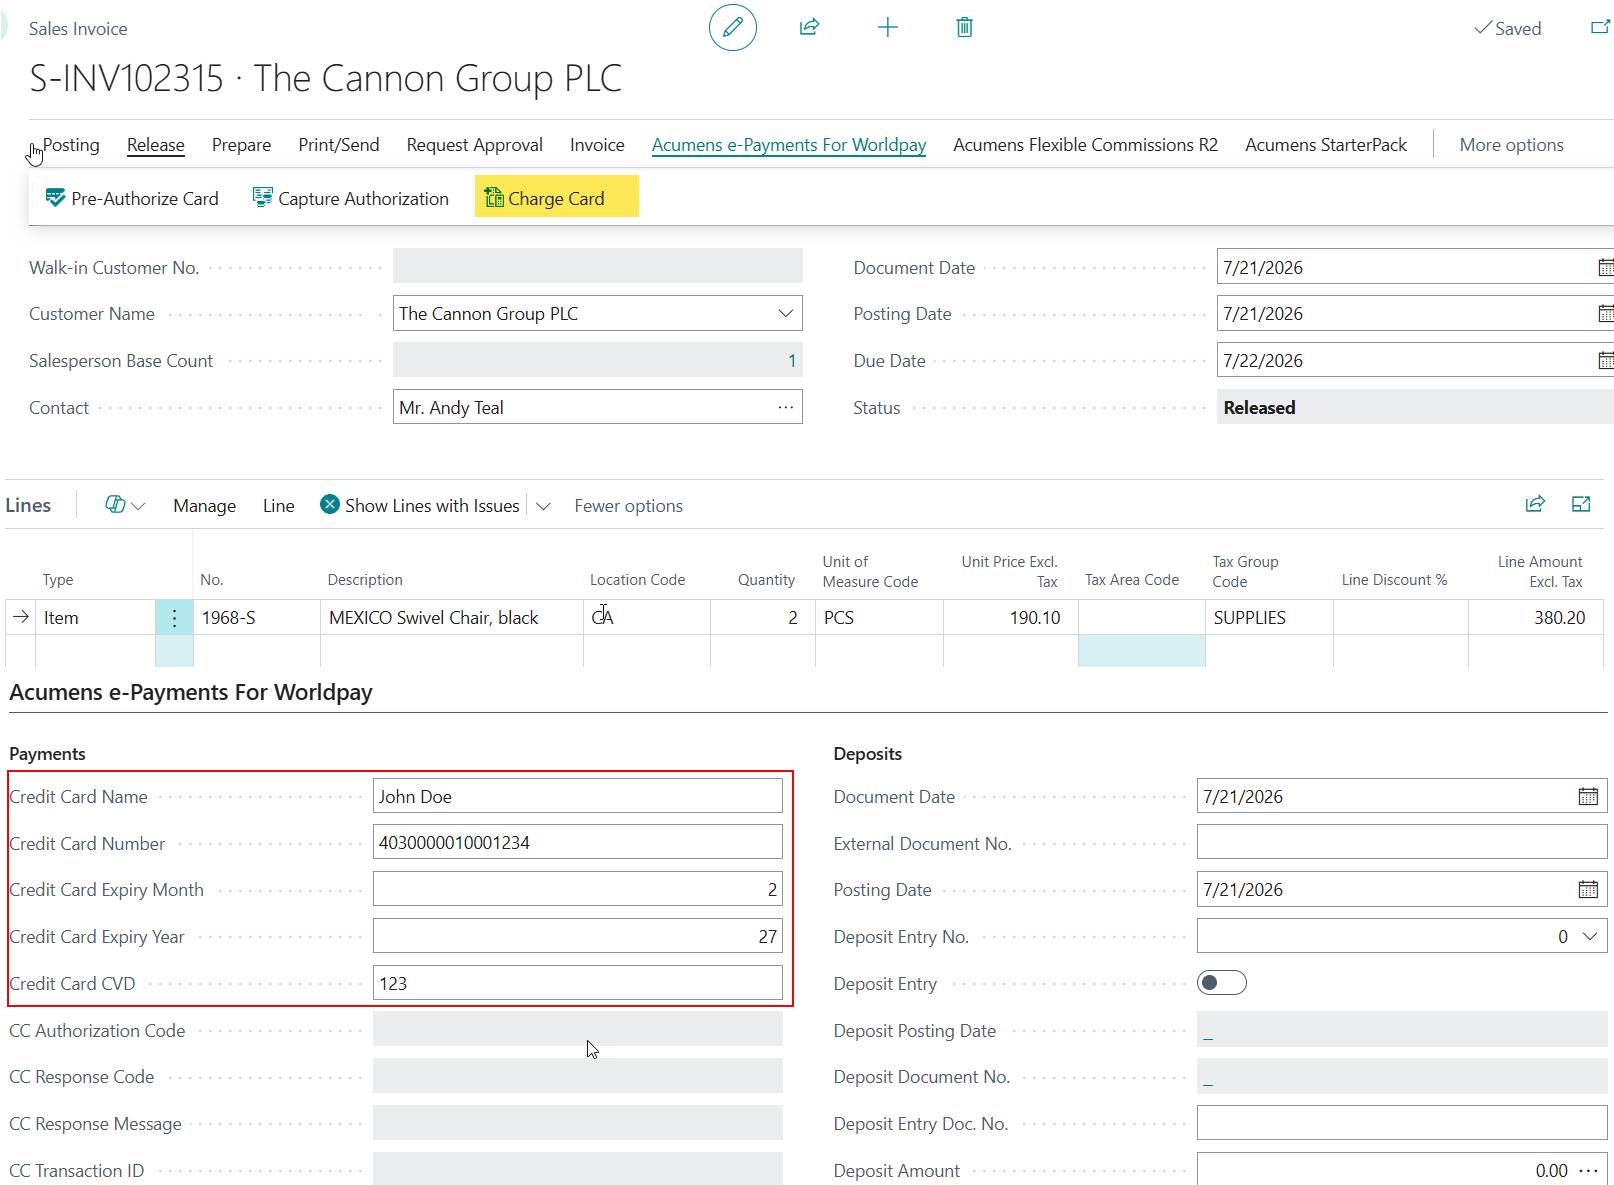This screenshot has width=1614, height=1185.
Task: Clear the Show Lines with Issues filter icon
Action: coord(330,505)
